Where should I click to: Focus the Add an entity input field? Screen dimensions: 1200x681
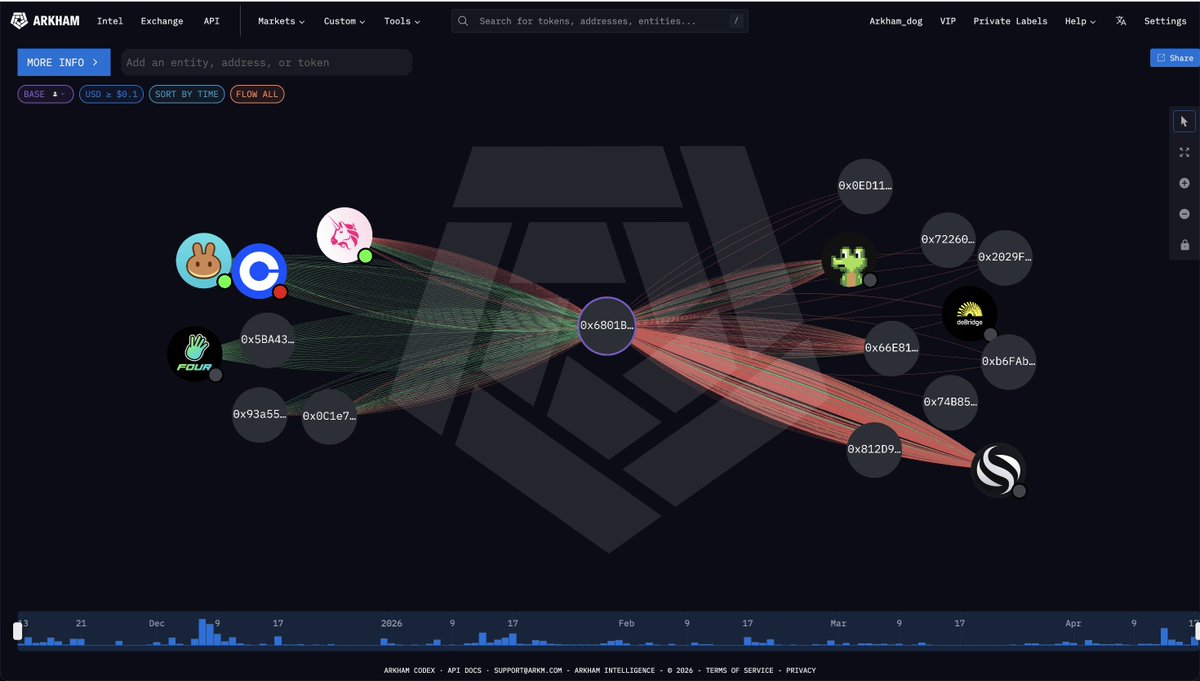[266, 62]
